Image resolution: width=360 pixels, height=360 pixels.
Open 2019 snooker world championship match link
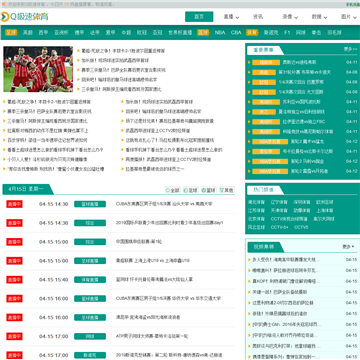pyautogui.click(x=169, y=355)
